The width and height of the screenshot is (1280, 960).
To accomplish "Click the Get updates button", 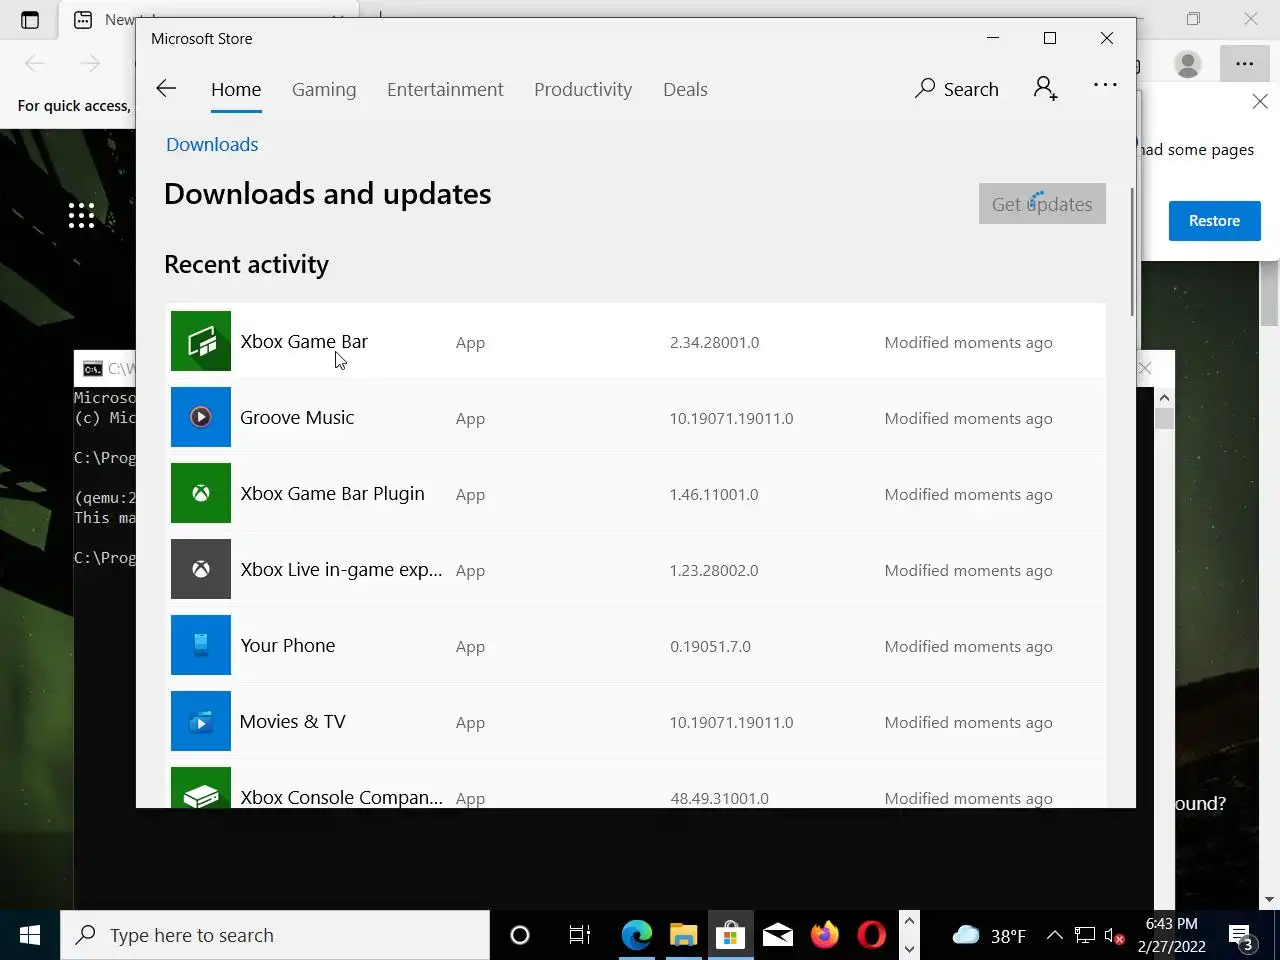I will coord(1042,204).
